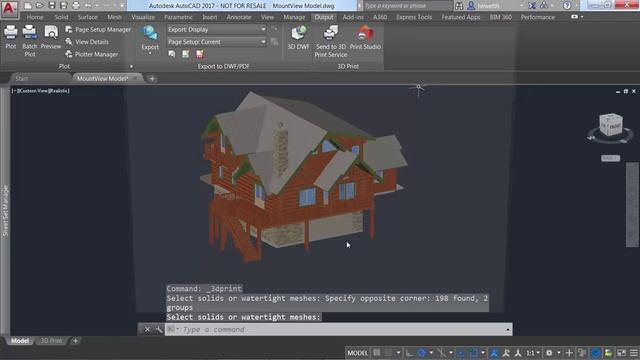Expand command history with the up arrow
This screenshot has width=640, height=360.
pos(508,329)
